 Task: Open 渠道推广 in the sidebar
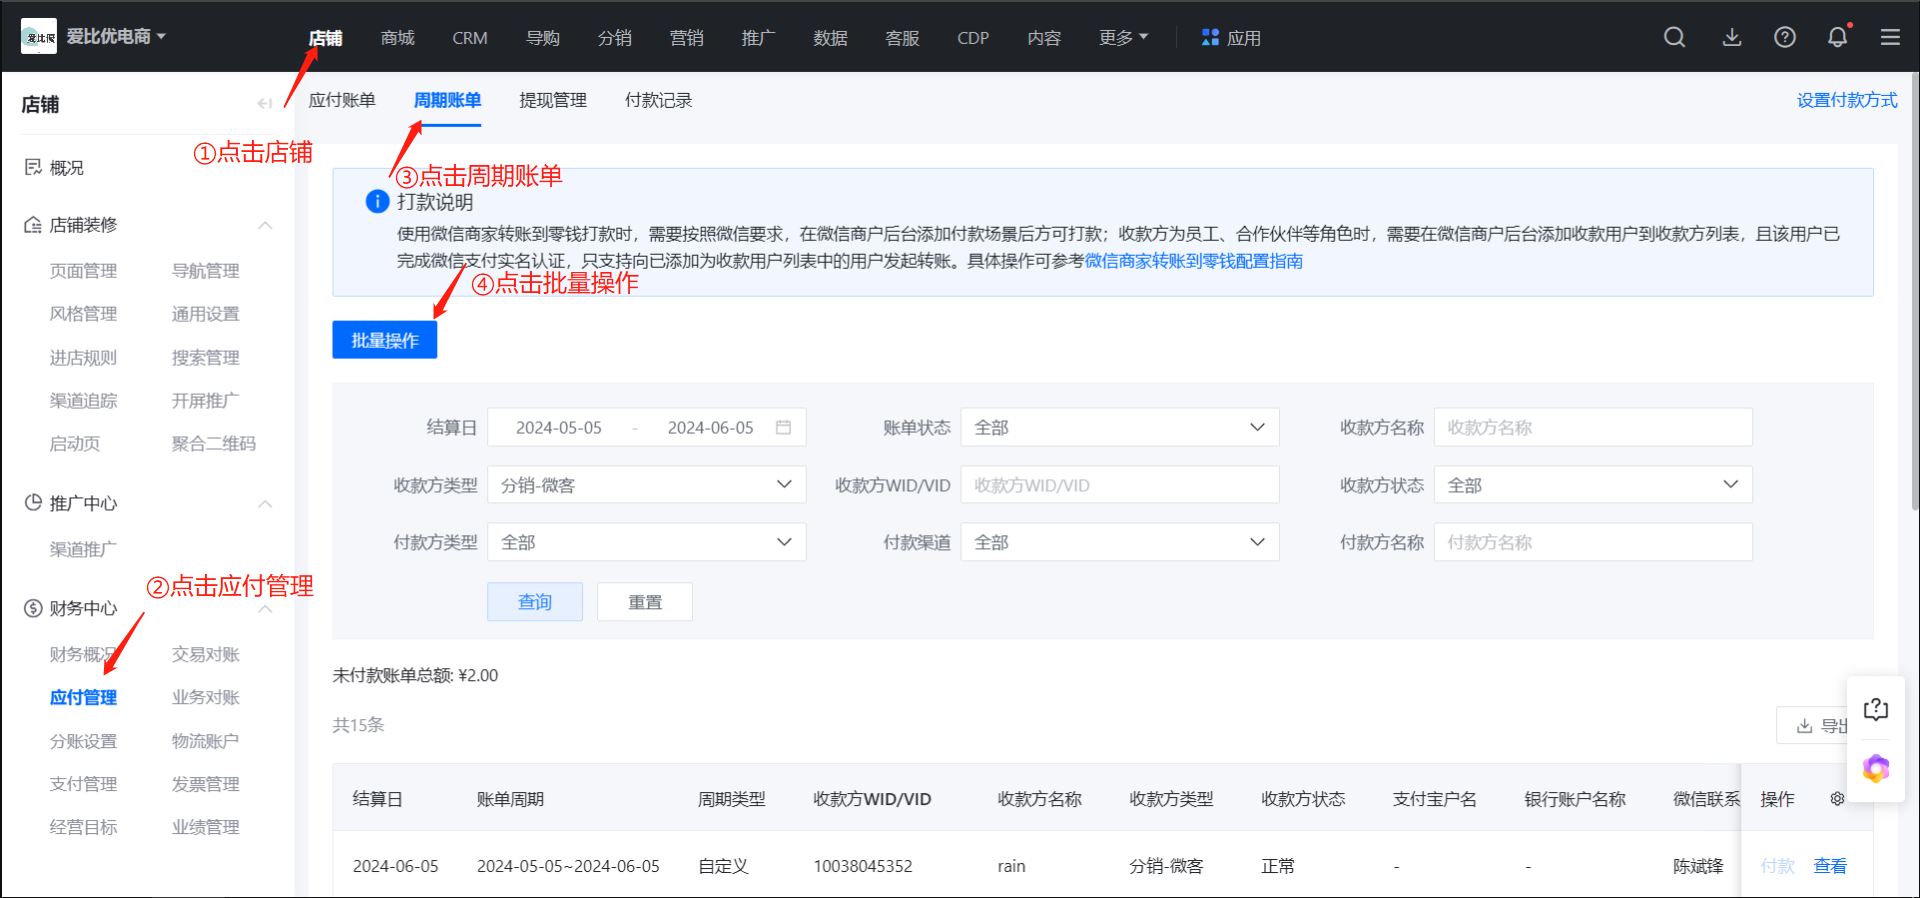[83, 549]
